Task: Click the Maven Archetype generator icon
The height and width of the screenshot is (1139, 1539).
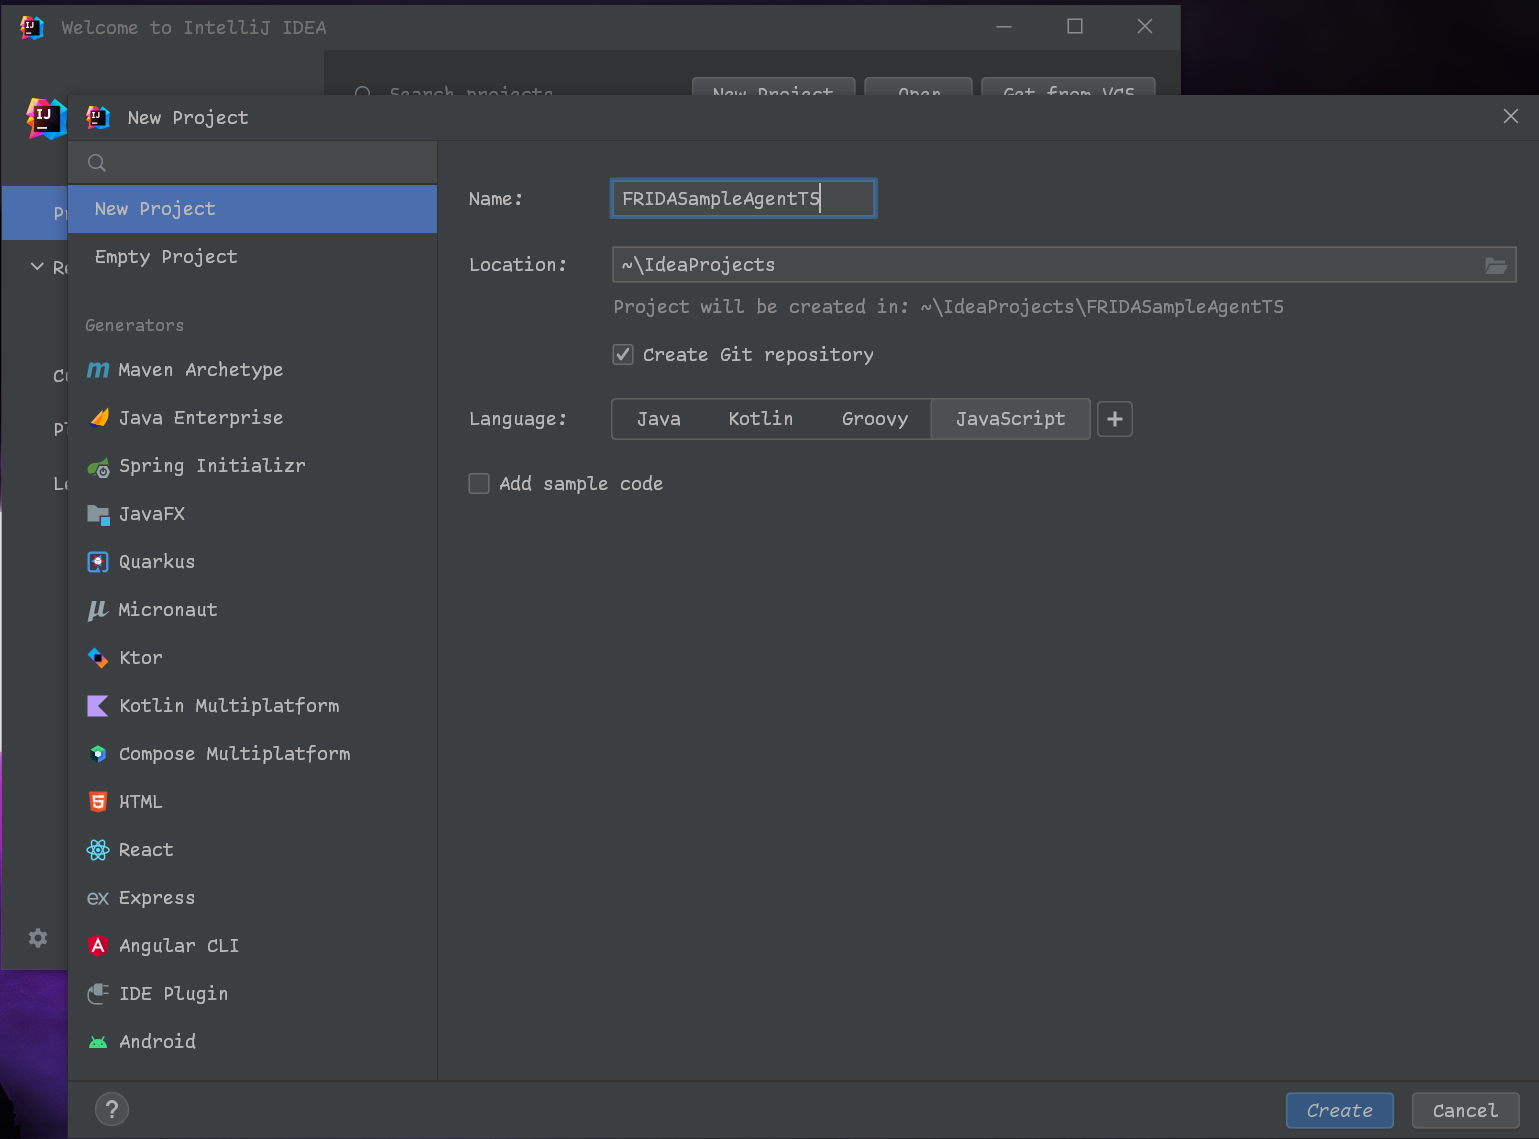Action: point(98,370)
